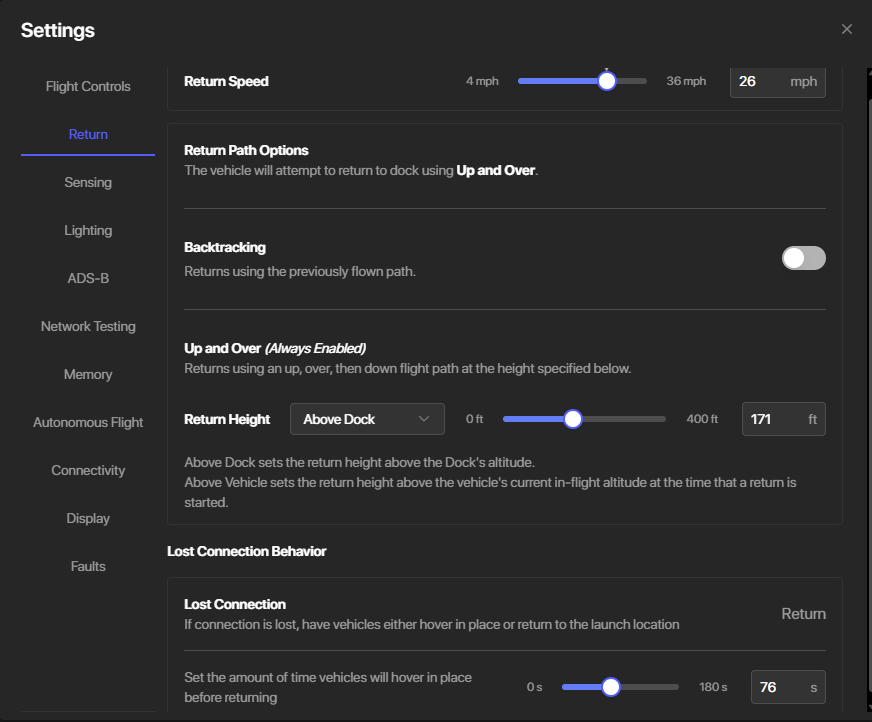Click the Up and Over (Always Enabled) label
This screenshot has width=872, height=722.
click(275, 348)
